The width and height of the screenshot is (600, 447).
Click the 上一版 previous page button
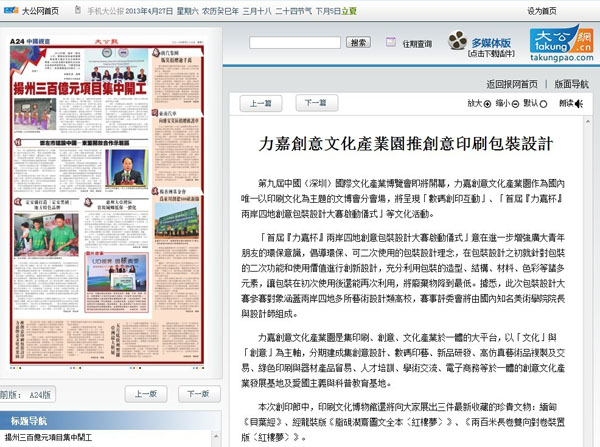[146, 394]
